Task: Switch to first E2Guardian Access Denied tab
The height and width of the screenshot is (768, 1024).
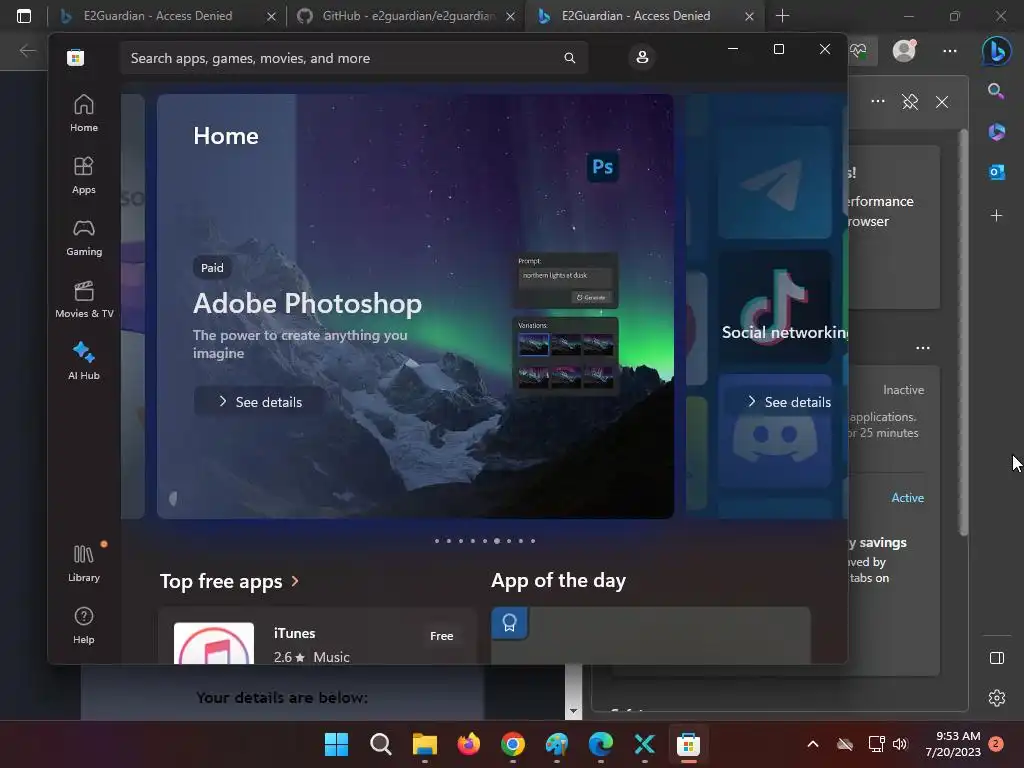Action: 157,16
